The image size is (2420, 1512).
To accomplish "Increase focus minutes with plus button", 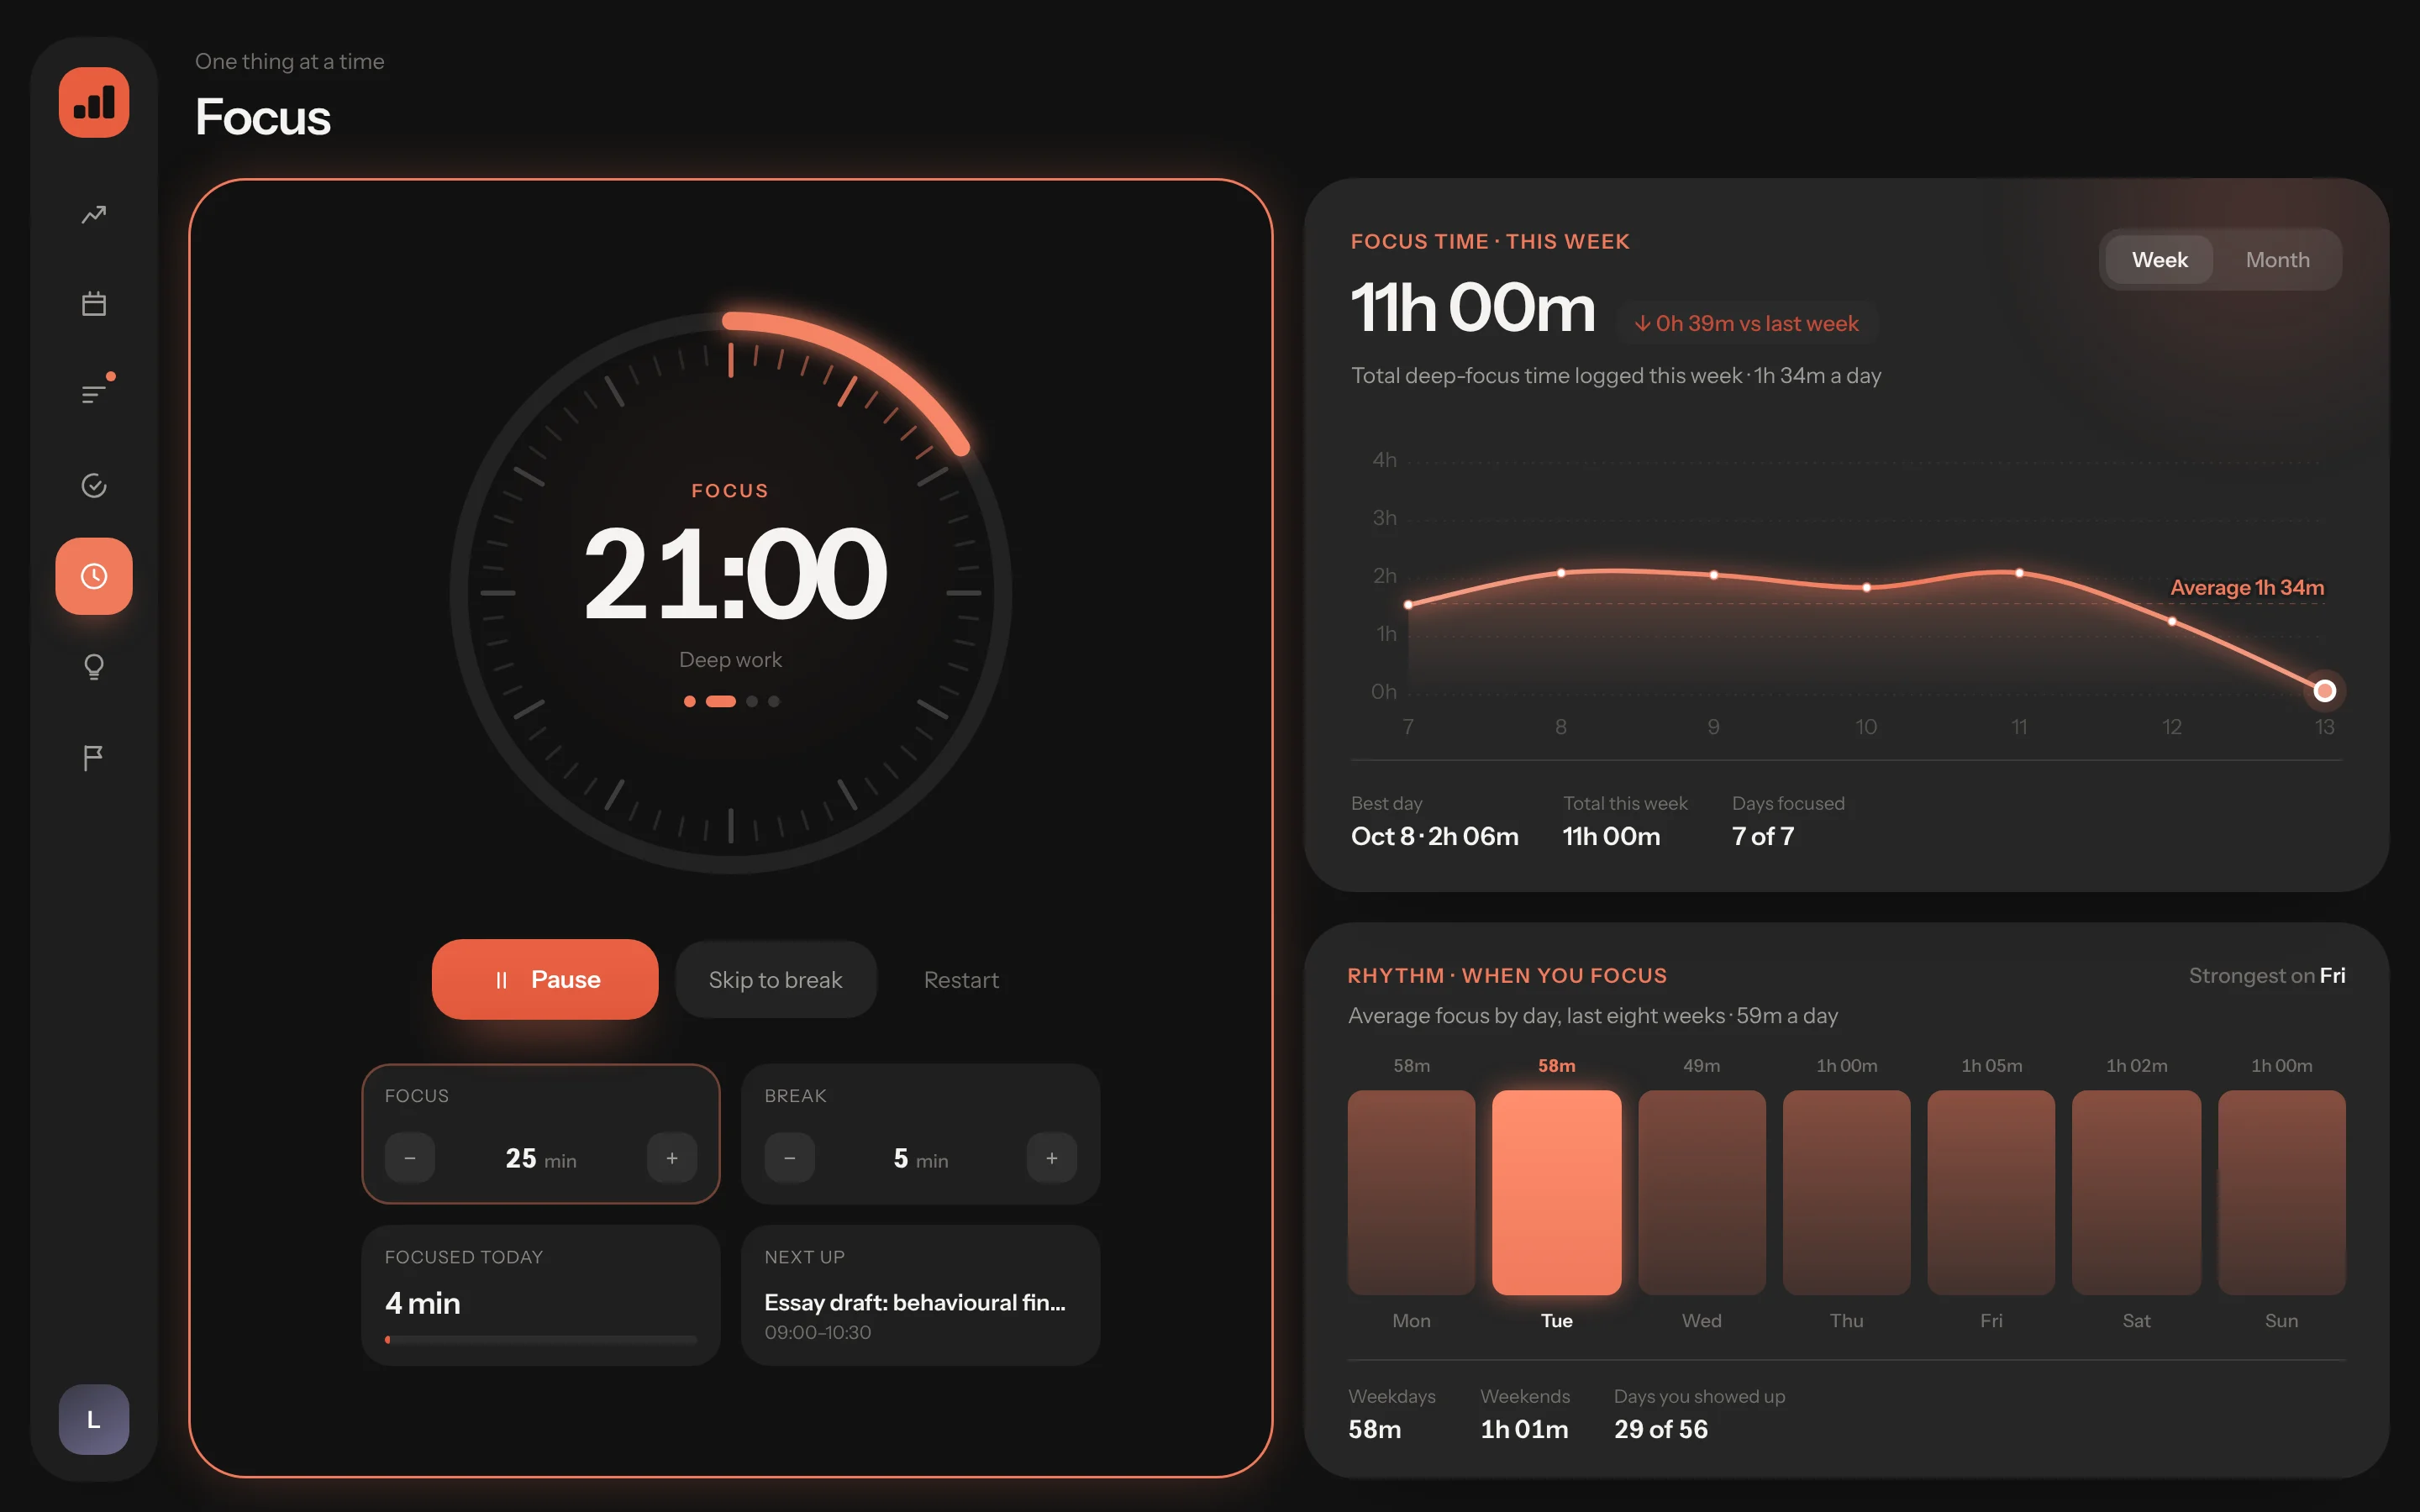I will (672, 1158).
